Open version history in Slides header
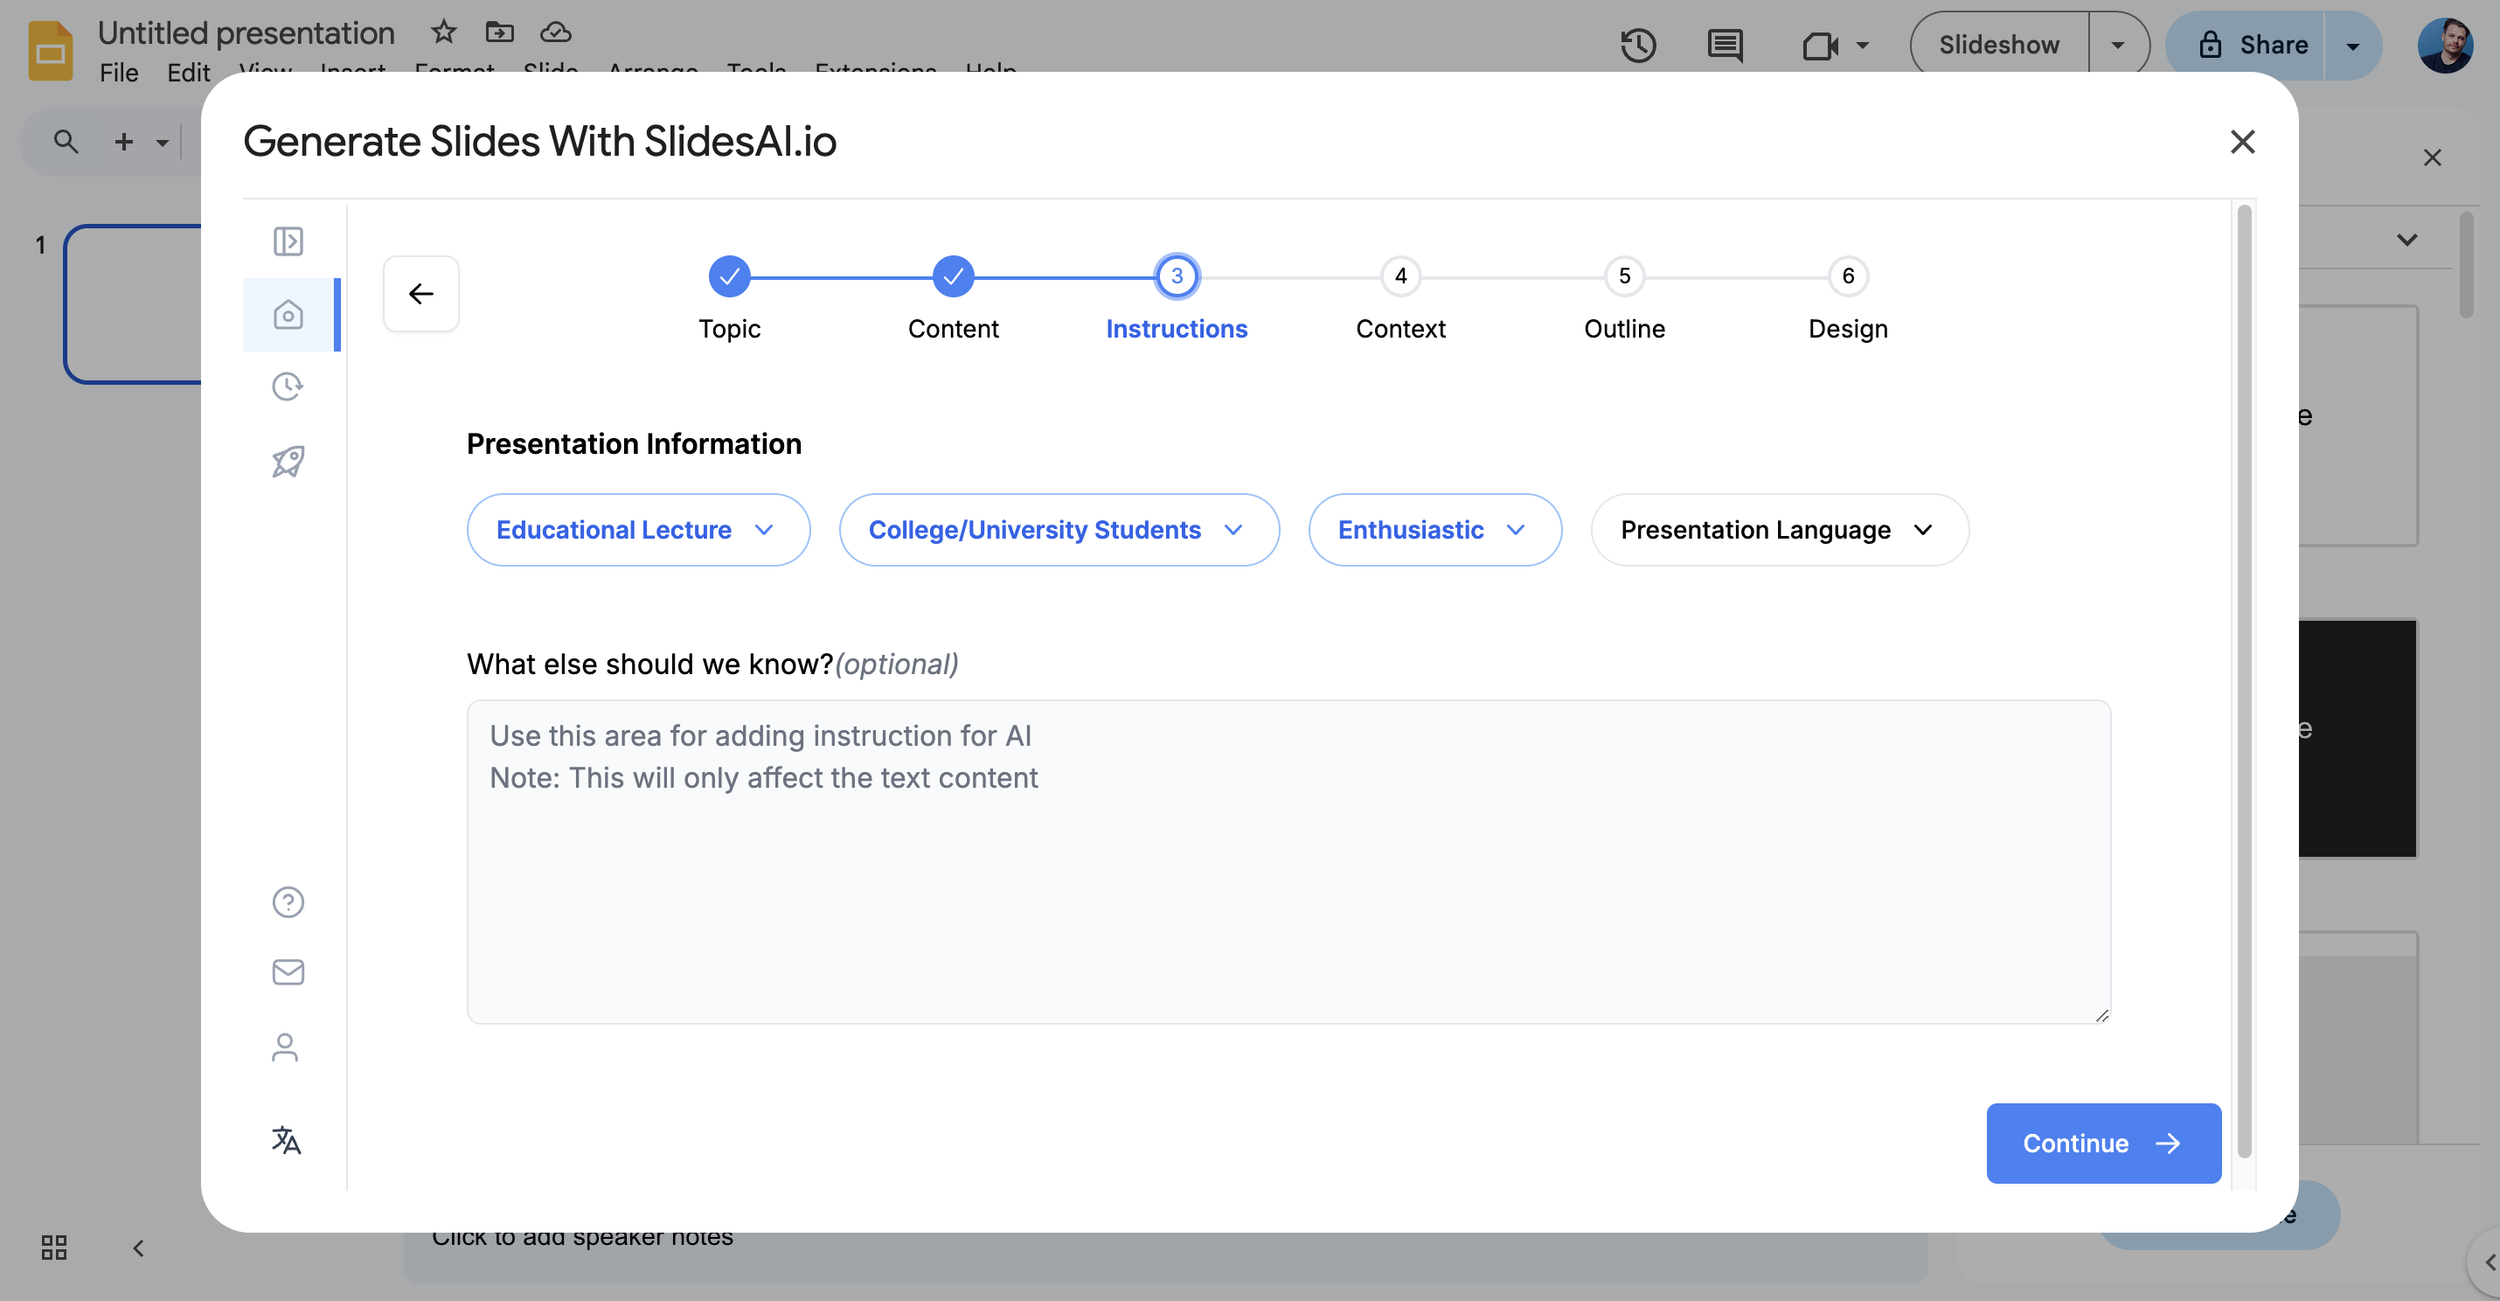This screenshot has height=1301, width=2500. click(1638, 45)
